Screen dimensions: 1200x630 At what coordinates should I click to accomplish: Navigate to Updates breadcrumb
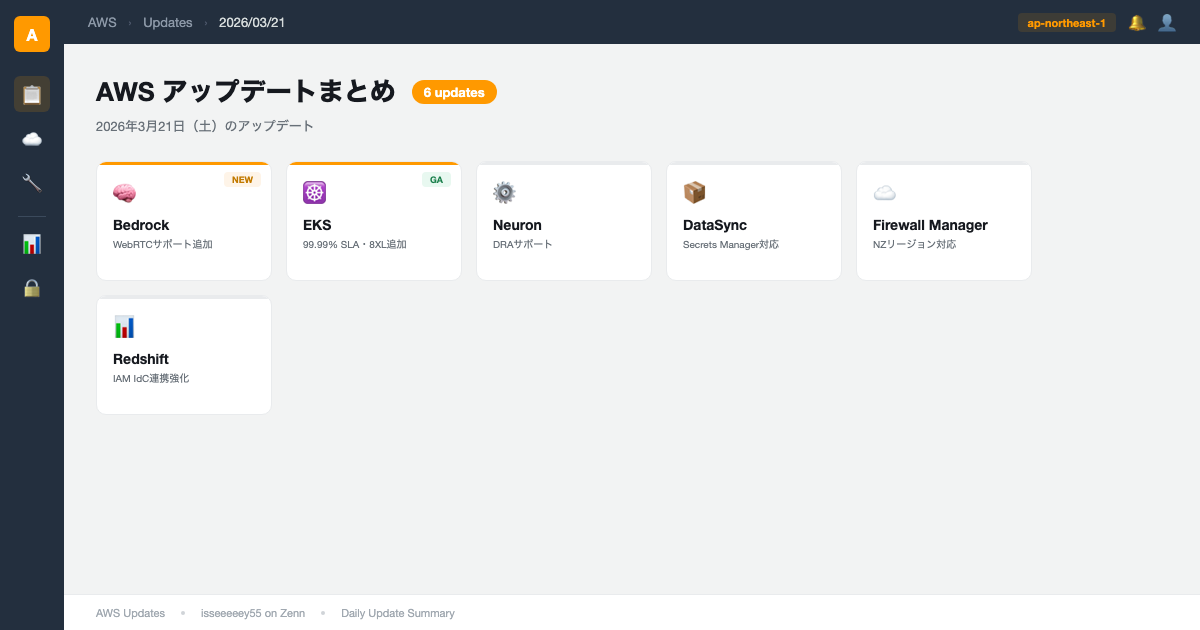click(x=167, y=22)
